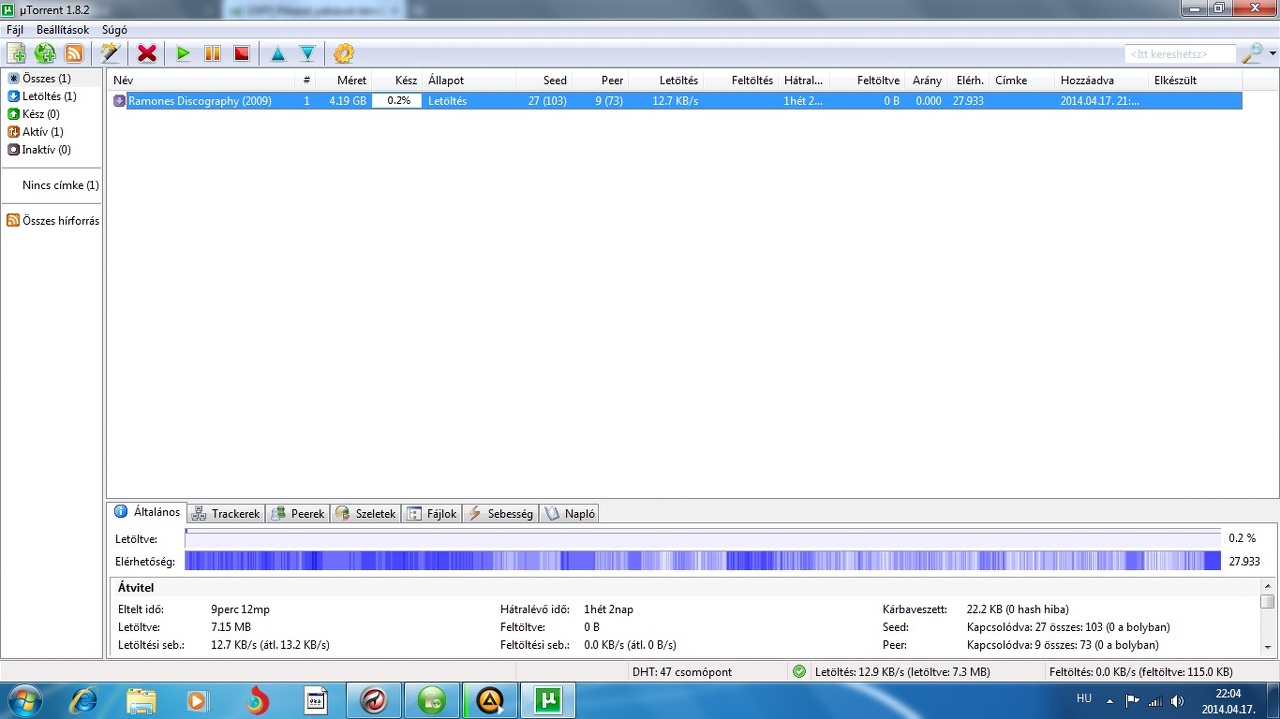Click the search input field

point(1180,54)
